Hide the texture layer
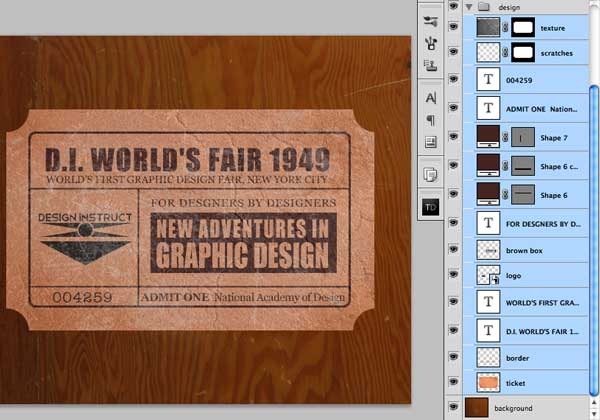This screenshot has height=420, width=600. 453,26
